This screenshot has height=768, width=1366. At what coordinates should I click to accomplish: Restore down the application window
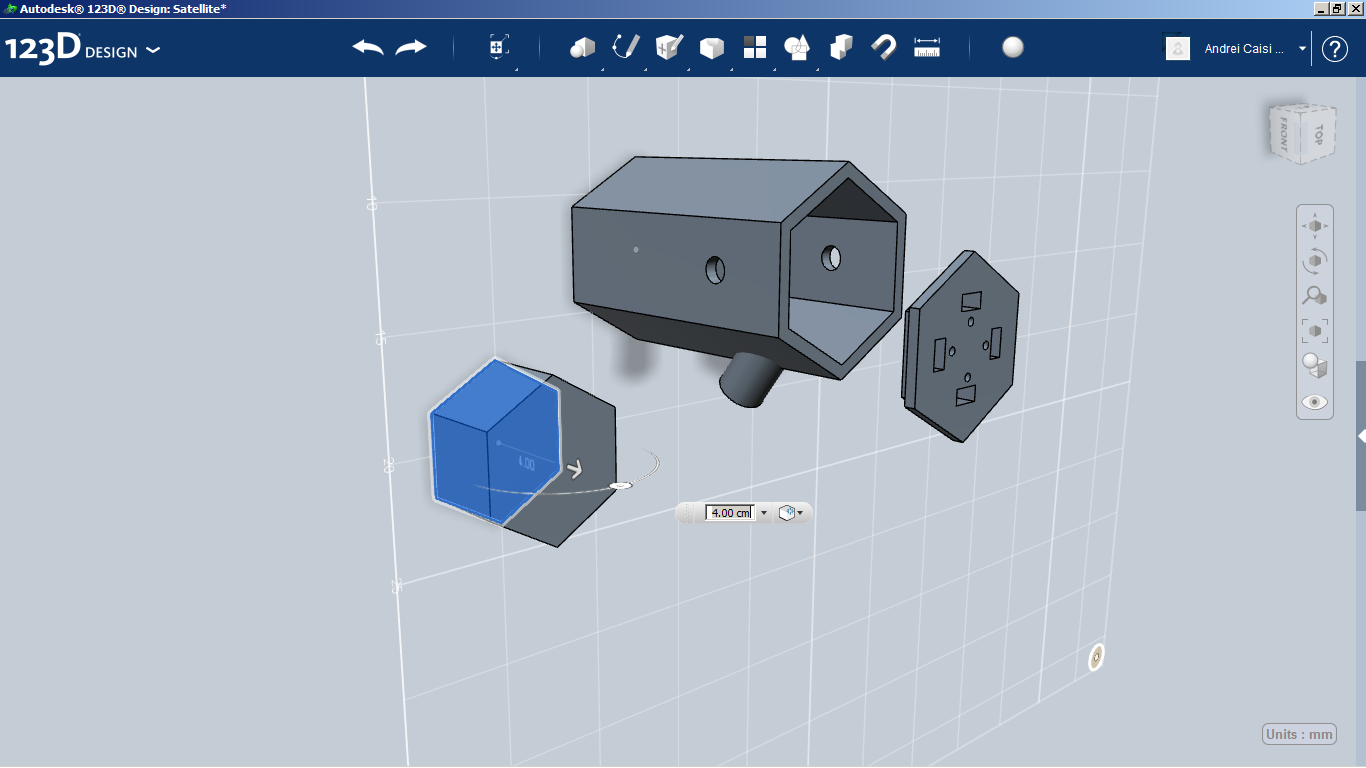click(x=1337, y=8)
